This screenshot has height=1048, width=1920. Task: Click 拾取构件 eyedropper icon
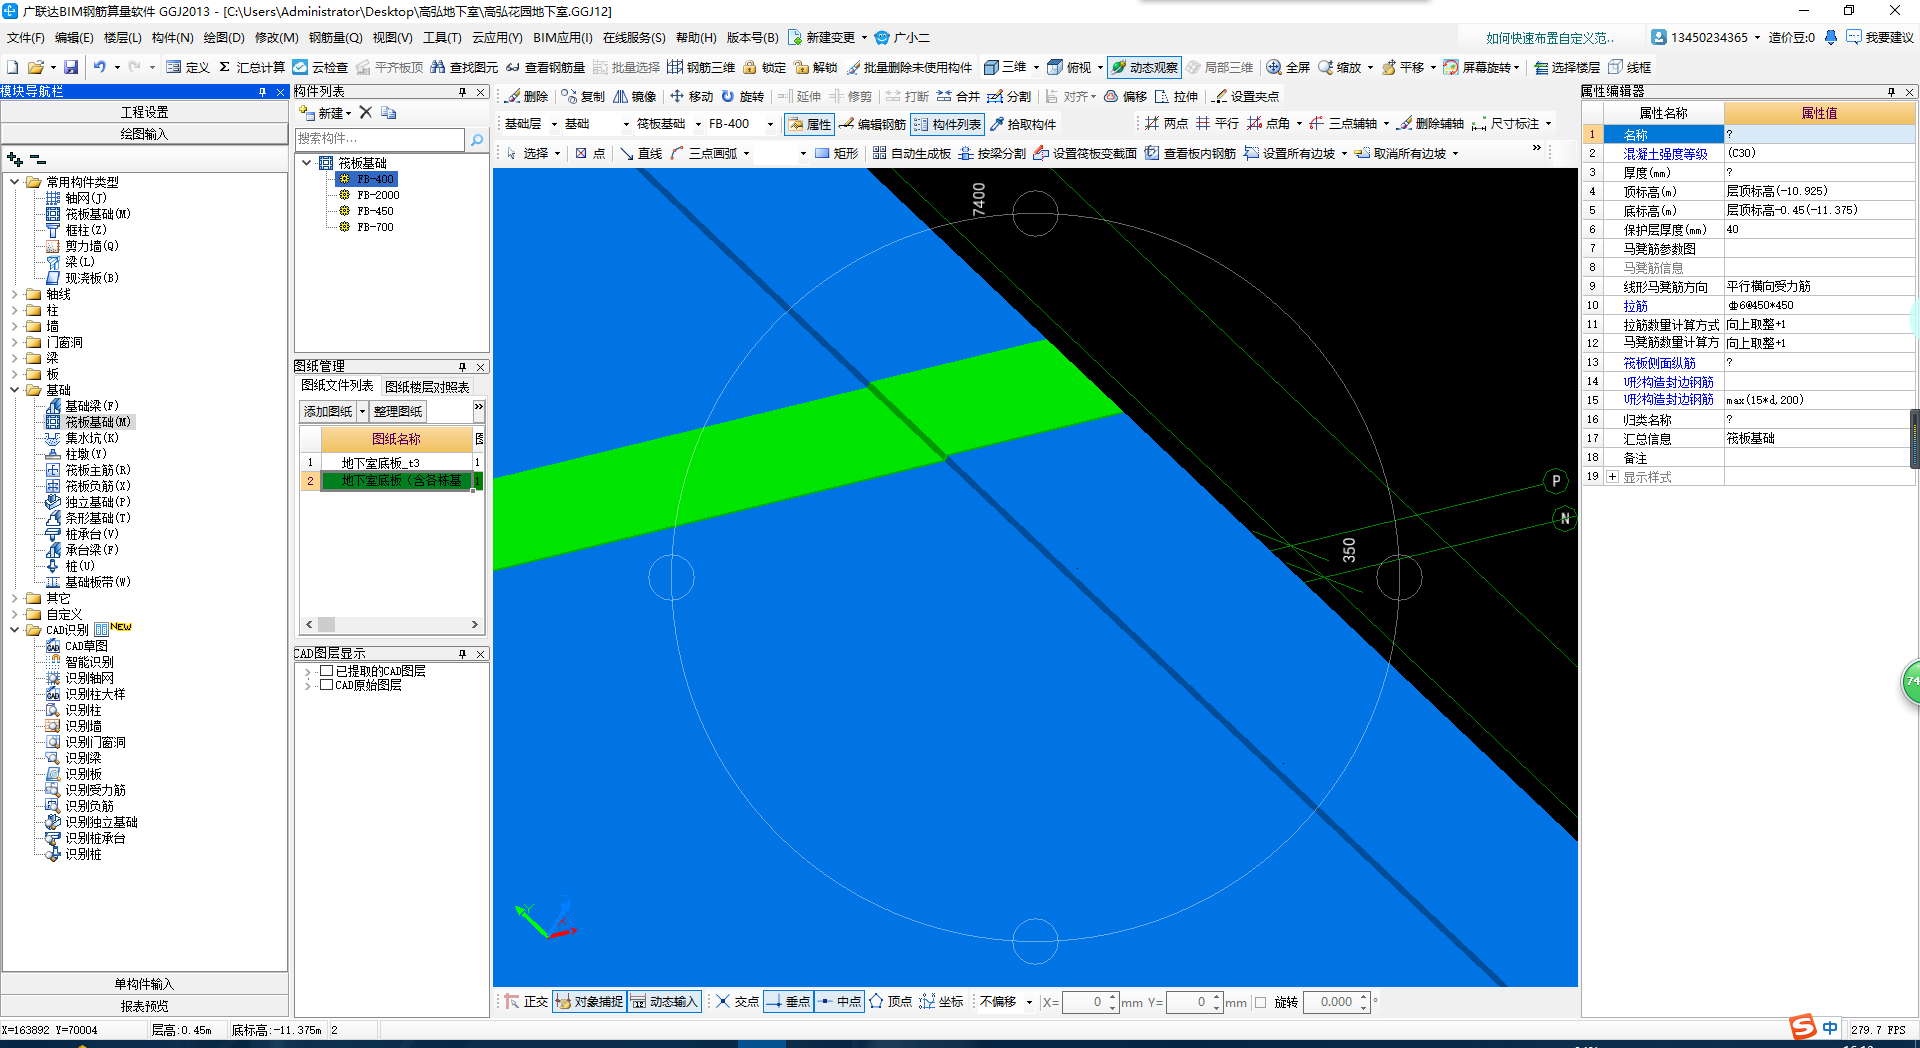[x=997, y=124]
